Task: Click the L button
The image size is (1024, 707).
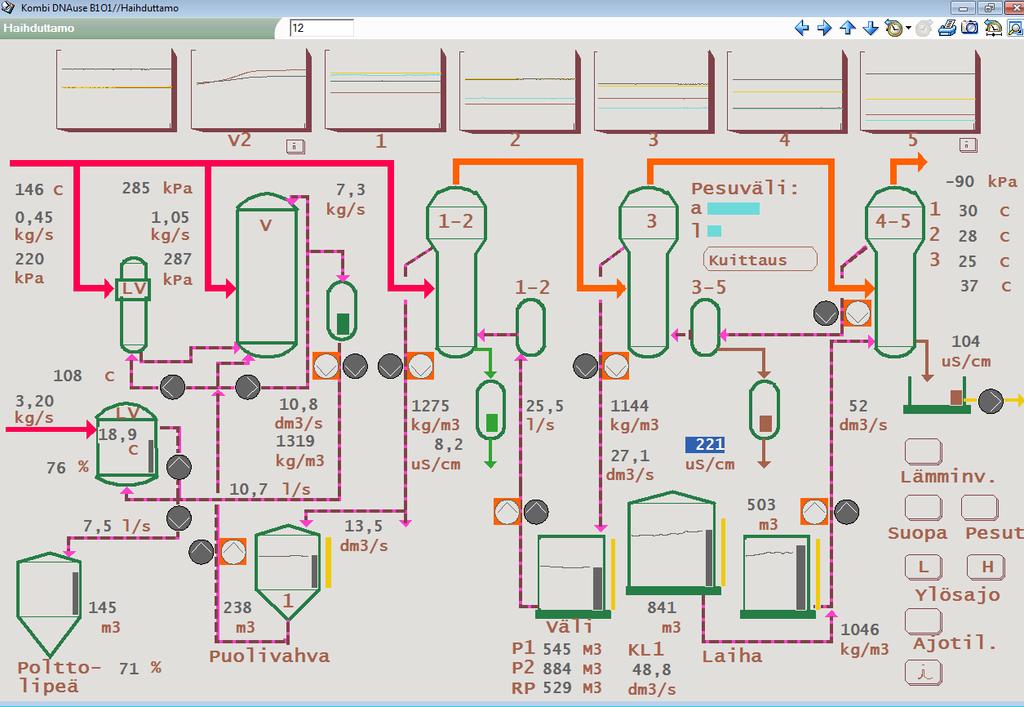Action: [923, 567]
